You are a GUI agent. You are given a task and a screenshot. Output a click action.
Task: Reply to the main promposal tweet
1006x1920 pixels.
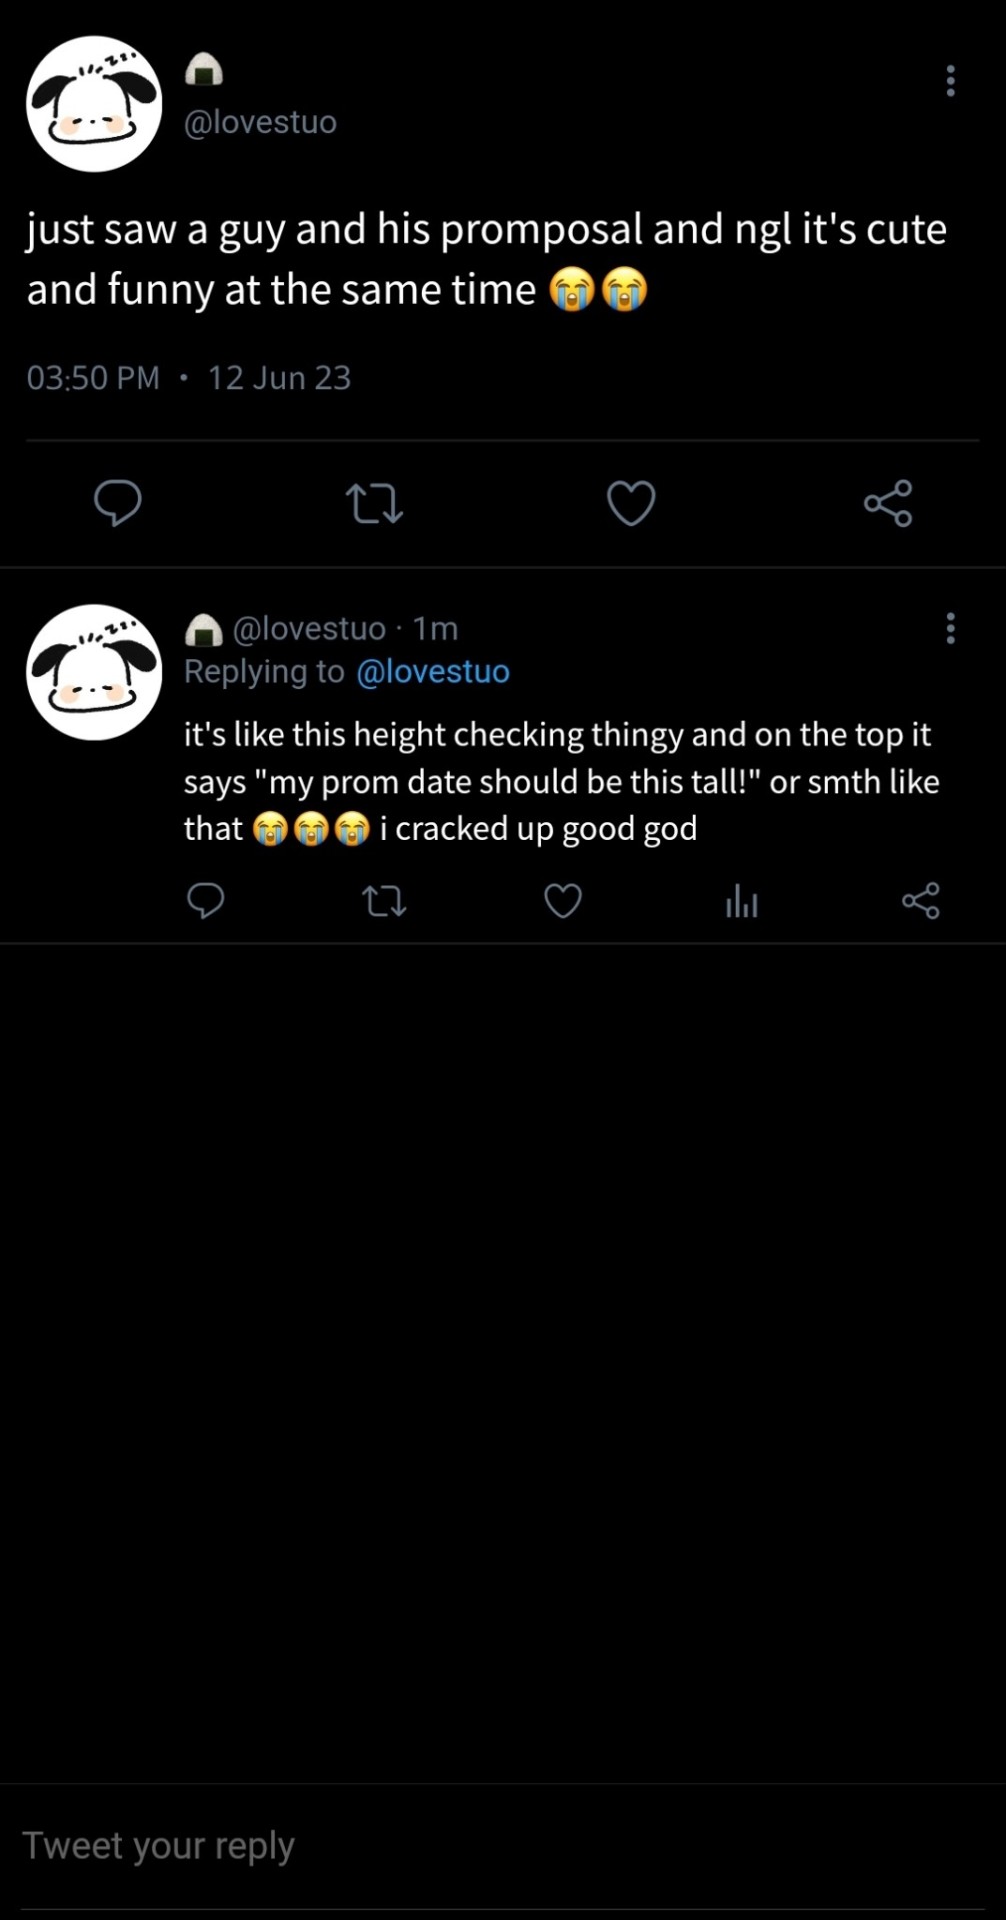pos(118,502)
